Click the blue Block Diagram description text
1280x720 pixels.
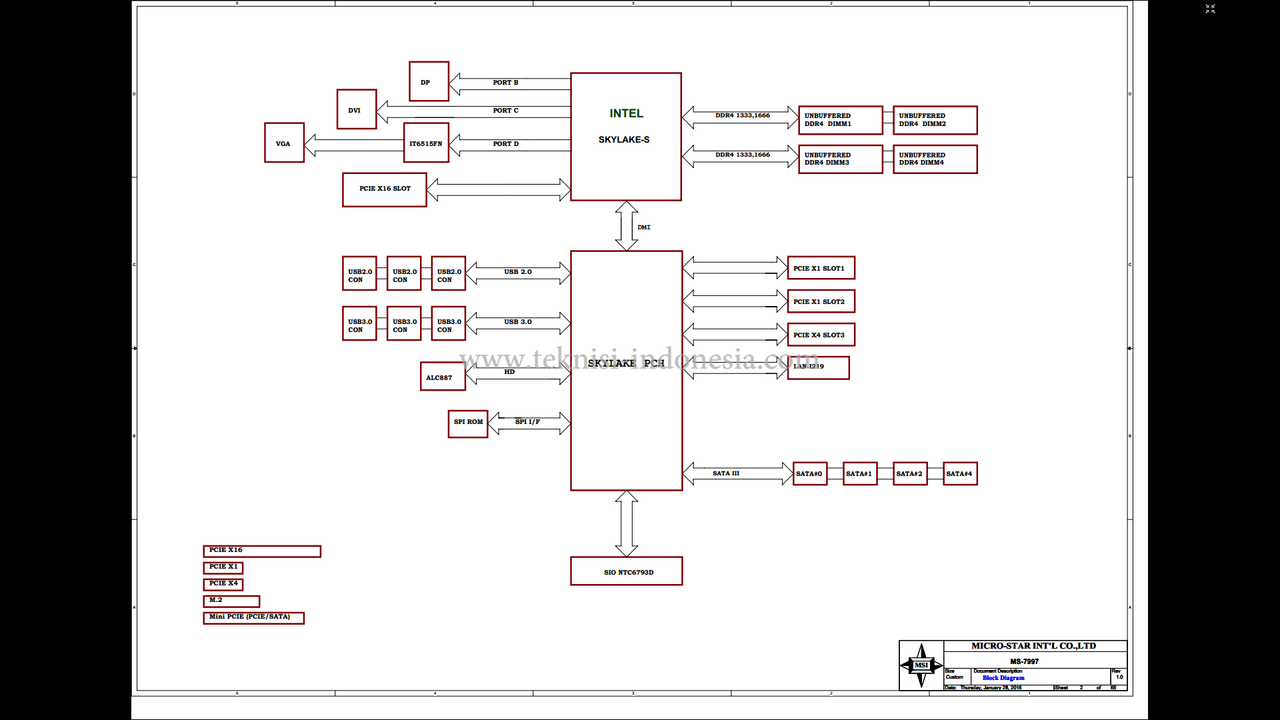1003,678
